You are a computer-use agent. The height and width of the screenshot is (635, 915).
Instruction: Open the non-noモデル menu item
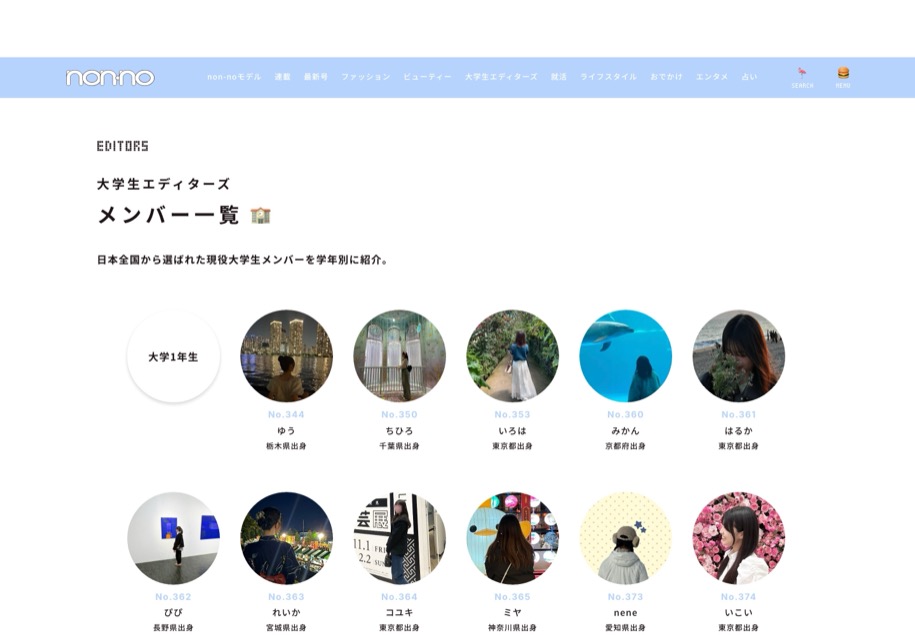[x=234, y=76]
